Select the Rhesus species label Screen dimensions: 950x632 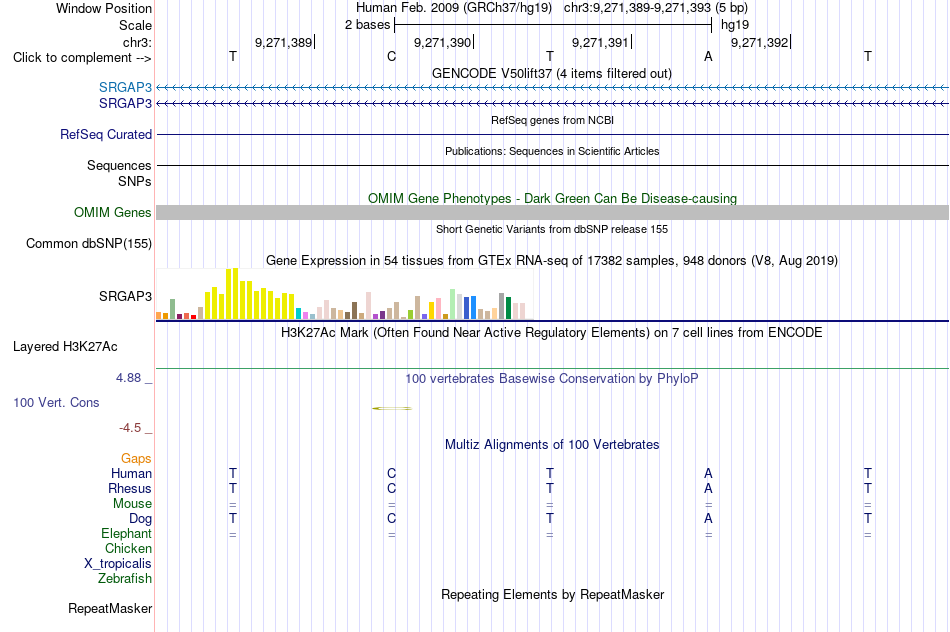point(130,489)
